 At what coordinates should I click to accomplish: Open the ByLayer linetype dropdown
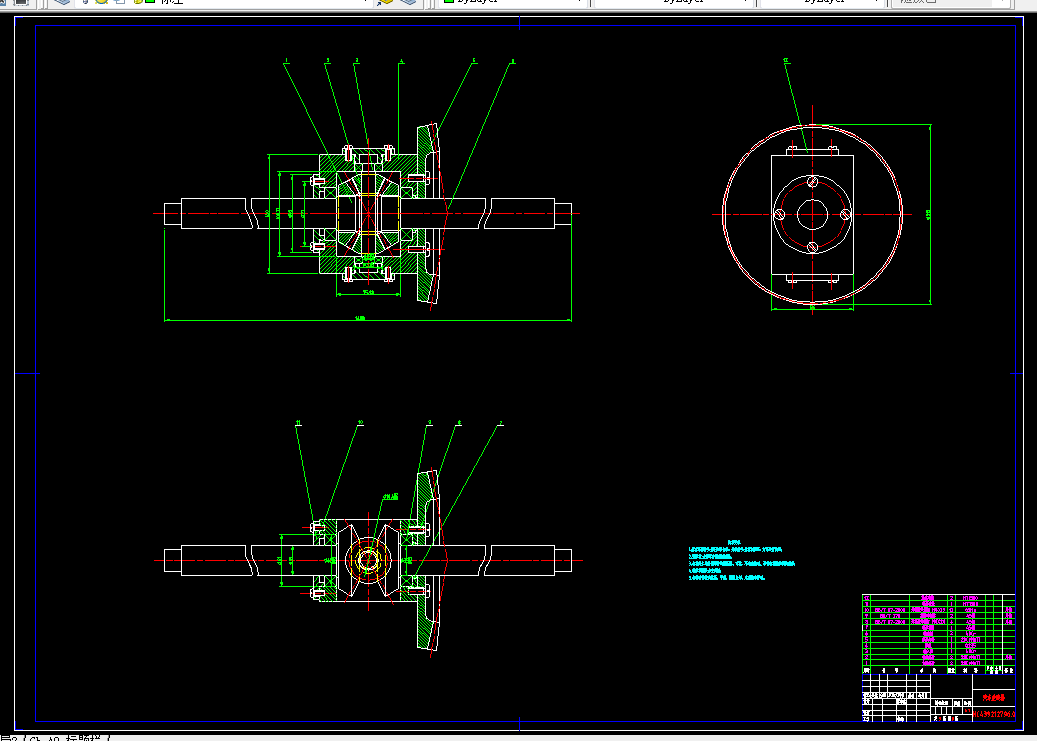point(674,2)
